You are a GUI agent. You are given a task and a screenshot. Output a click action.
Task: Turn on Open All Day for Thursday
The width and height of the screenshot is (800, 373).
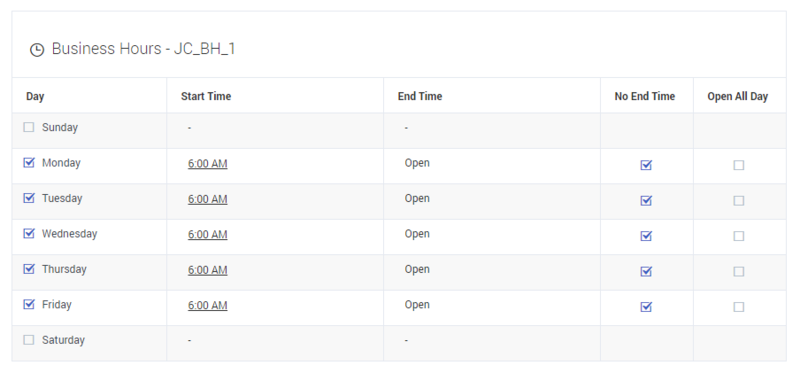[739, 271]
